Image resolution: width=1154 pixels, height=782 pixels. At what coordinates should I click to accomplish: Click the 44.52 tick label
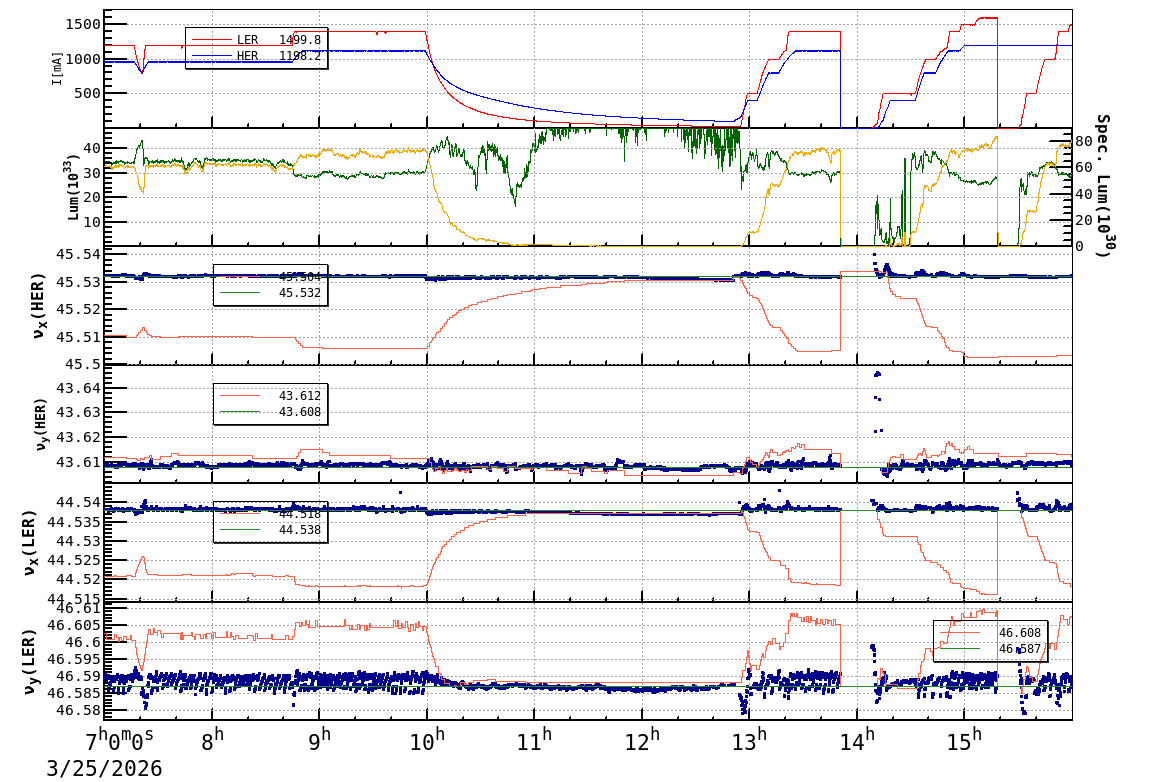pos(79,579)
